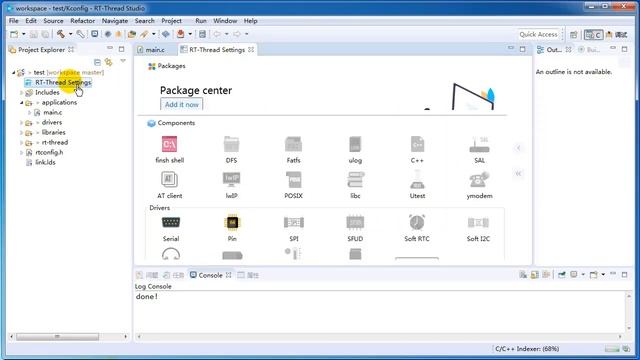Expand the libraries folder
640x360 pixels.
pos(22,133)
